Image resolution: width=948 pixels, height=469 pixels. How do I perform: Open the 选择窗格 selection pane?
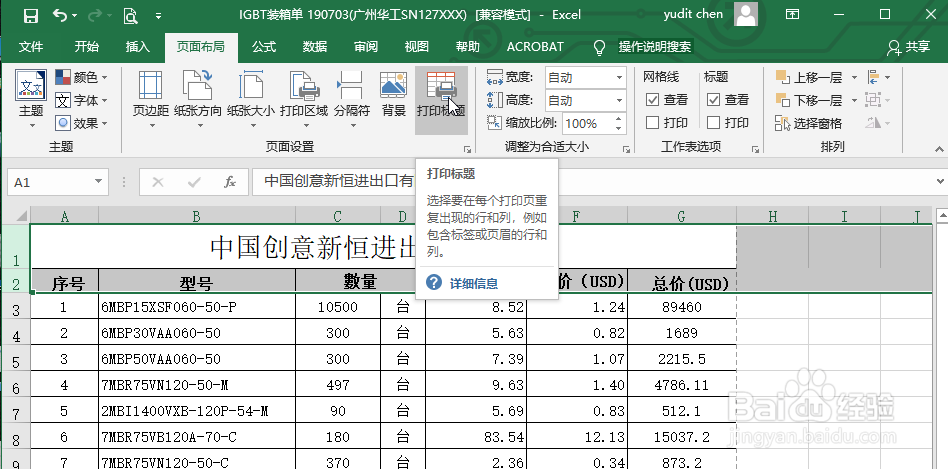point(809,123)
